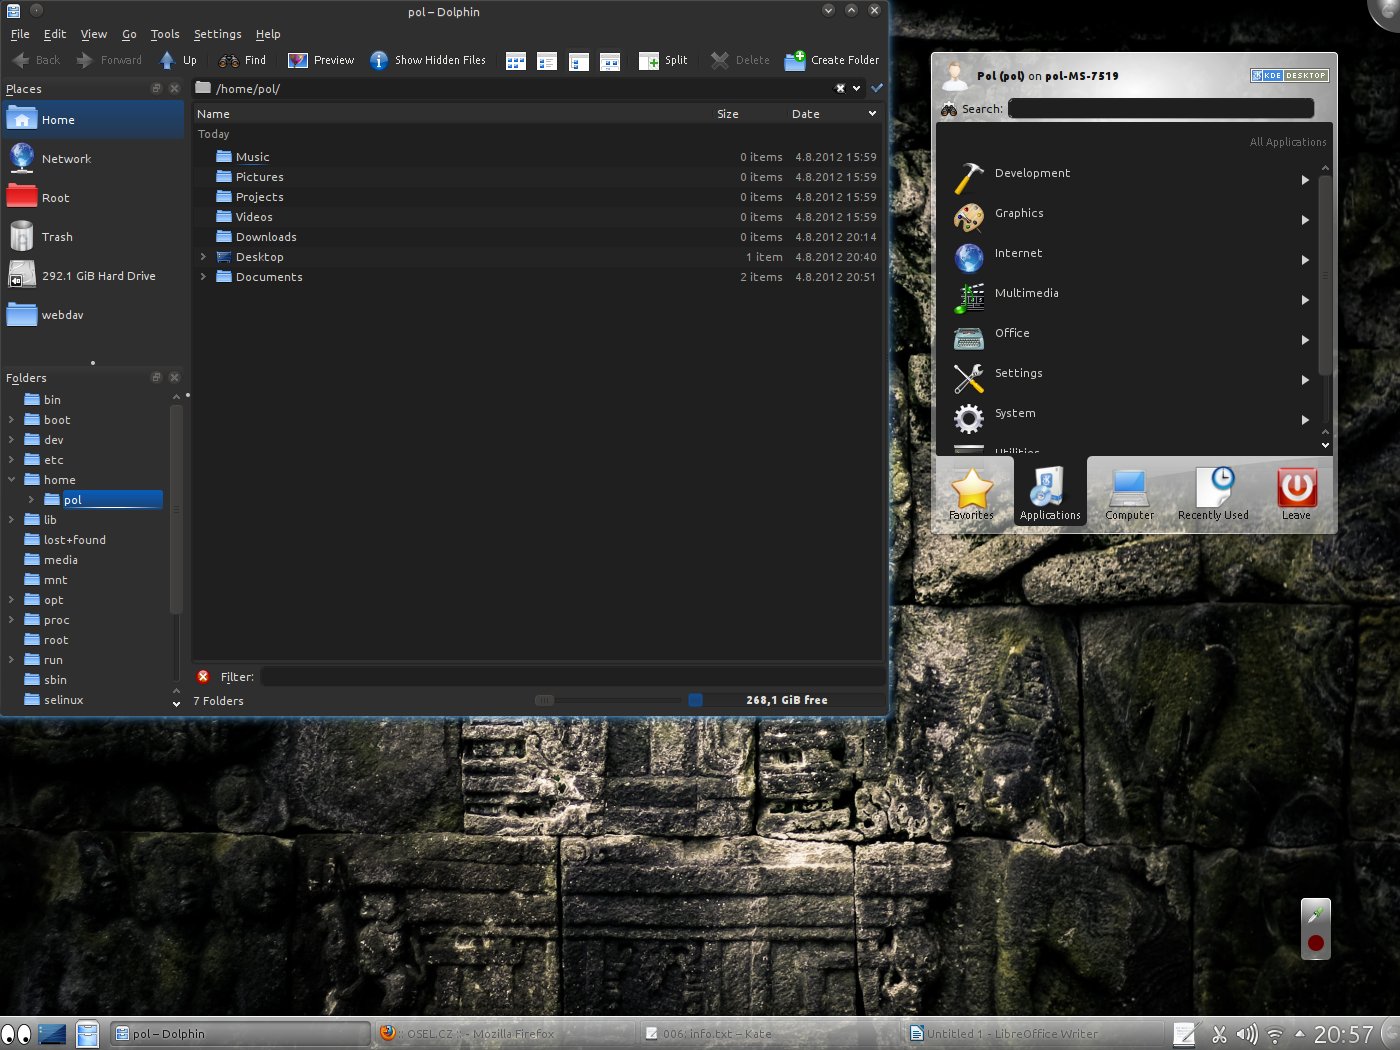The image size is (1400, 1050).
Task: Switch to the Recently Used tab
Action: (x=1213, y=492)
